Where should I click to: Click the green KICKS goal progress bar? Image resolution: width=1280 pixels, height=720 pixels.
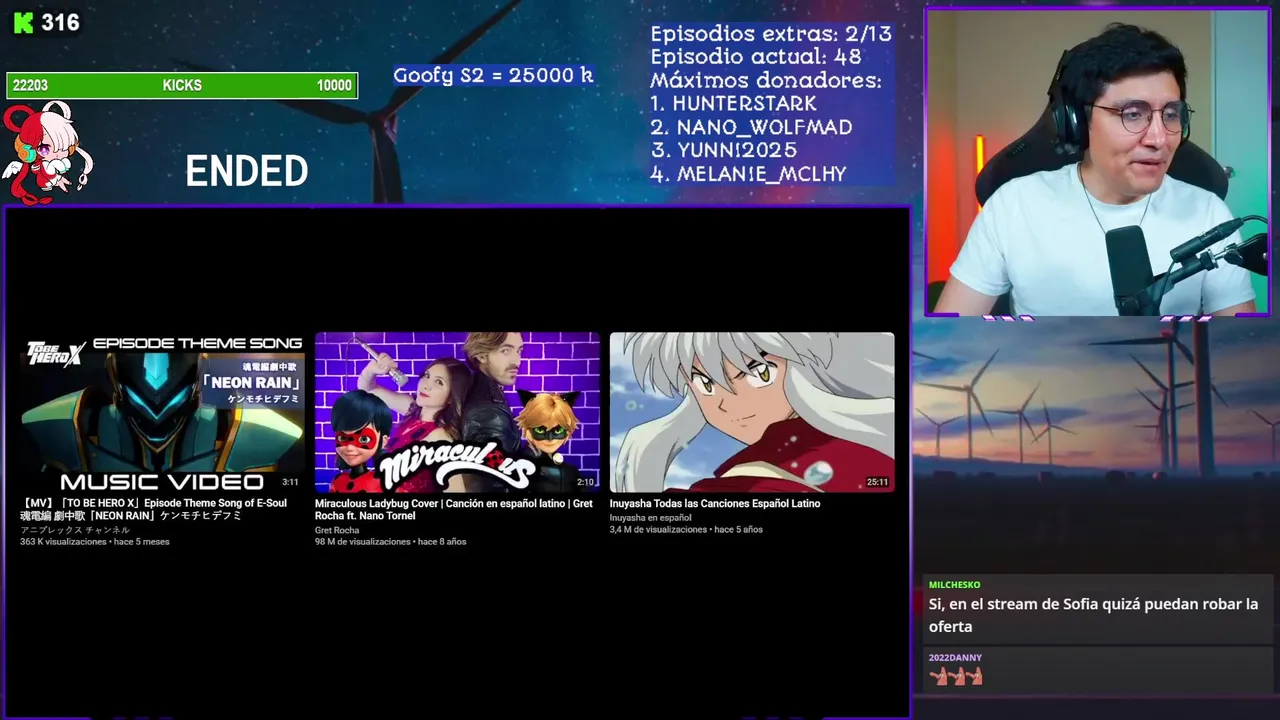(182, 86)
